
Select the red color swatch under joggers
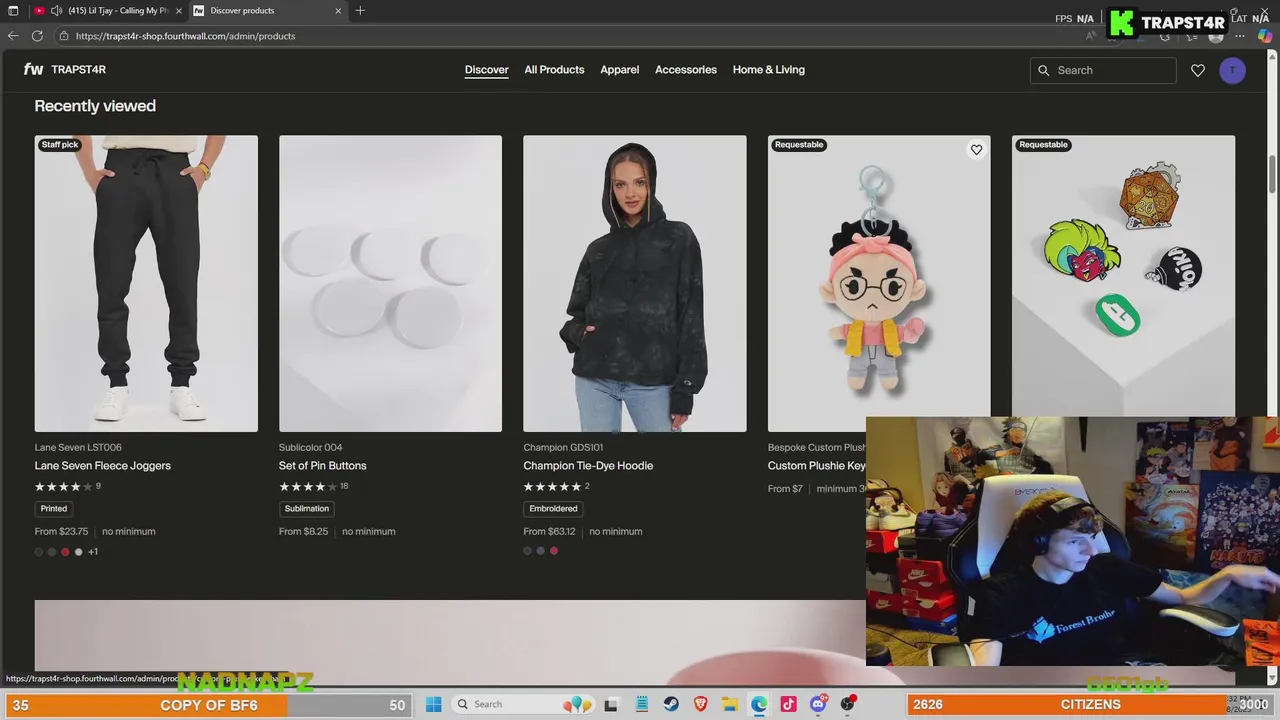tap(66, 552)
